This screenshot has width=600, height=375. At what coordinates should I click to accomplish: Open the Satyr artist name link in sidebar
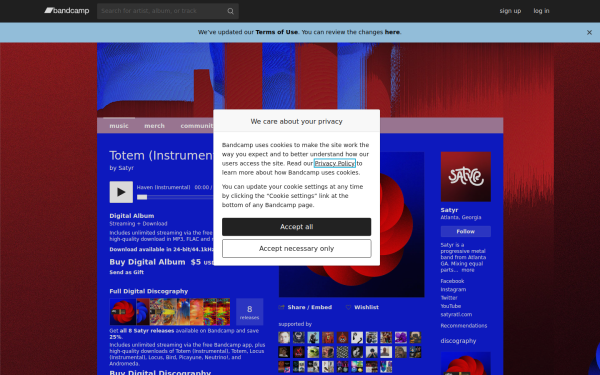(x=449, y=210)
